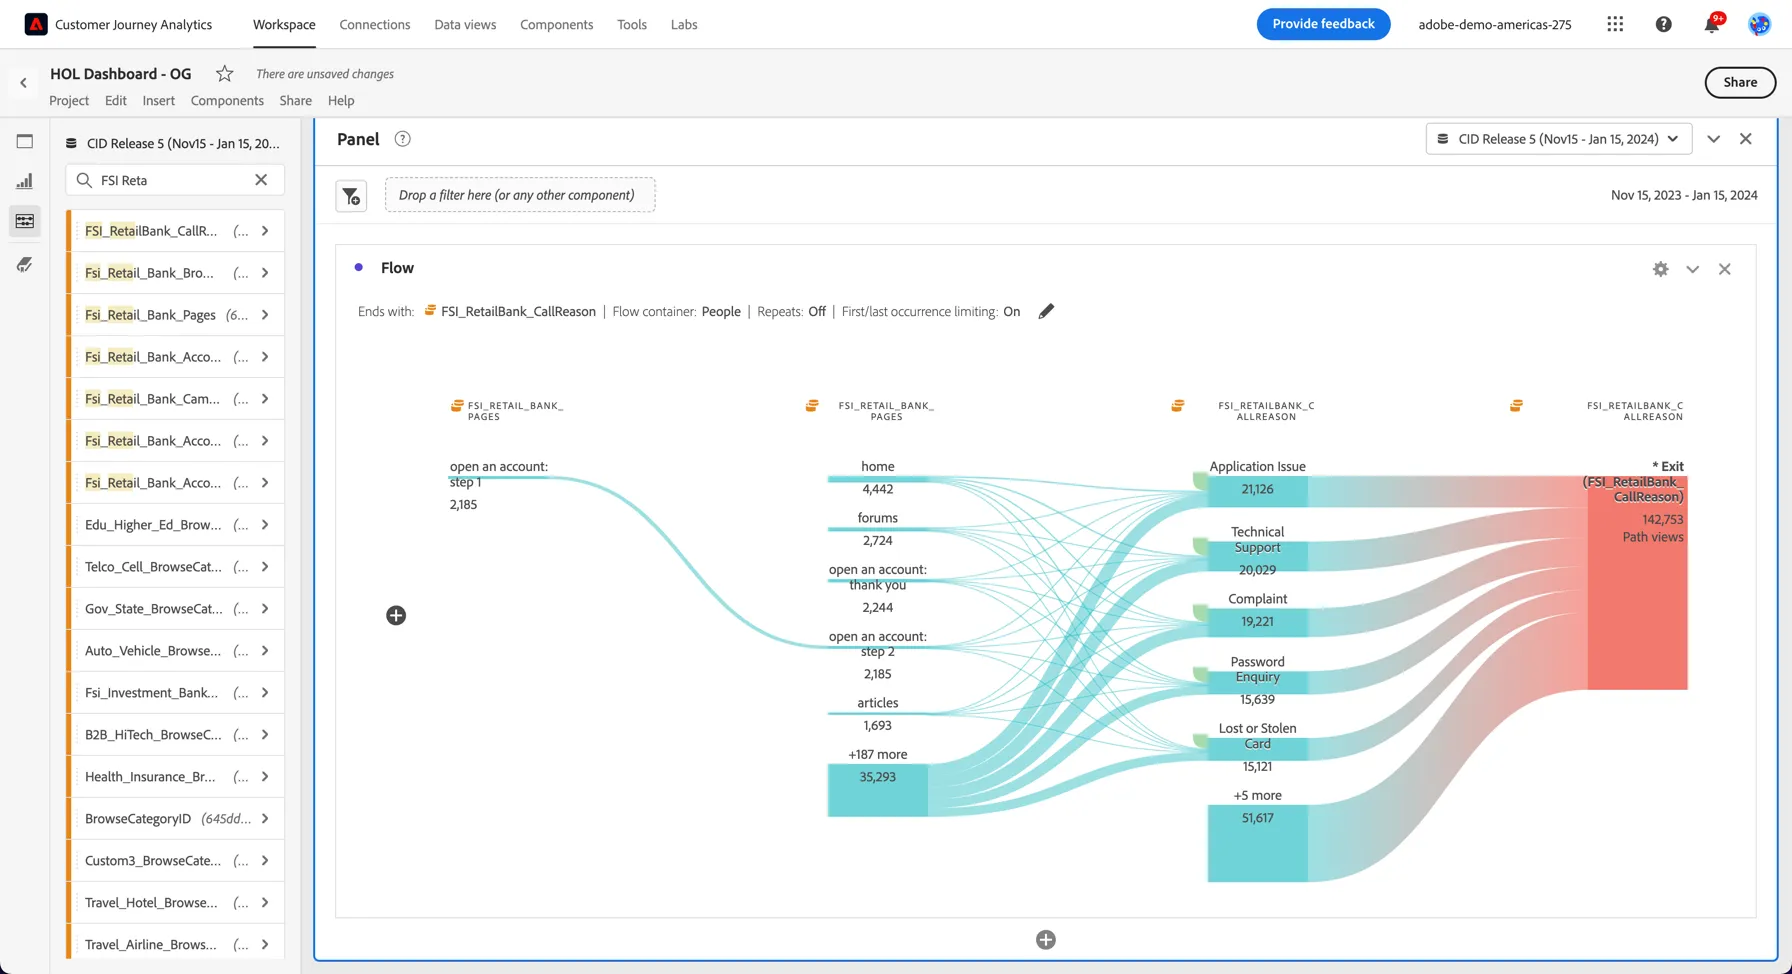Click the Provide feedback button
Image resolution: width=1792 pixels, height=974 pixels.
[1323, 24]
